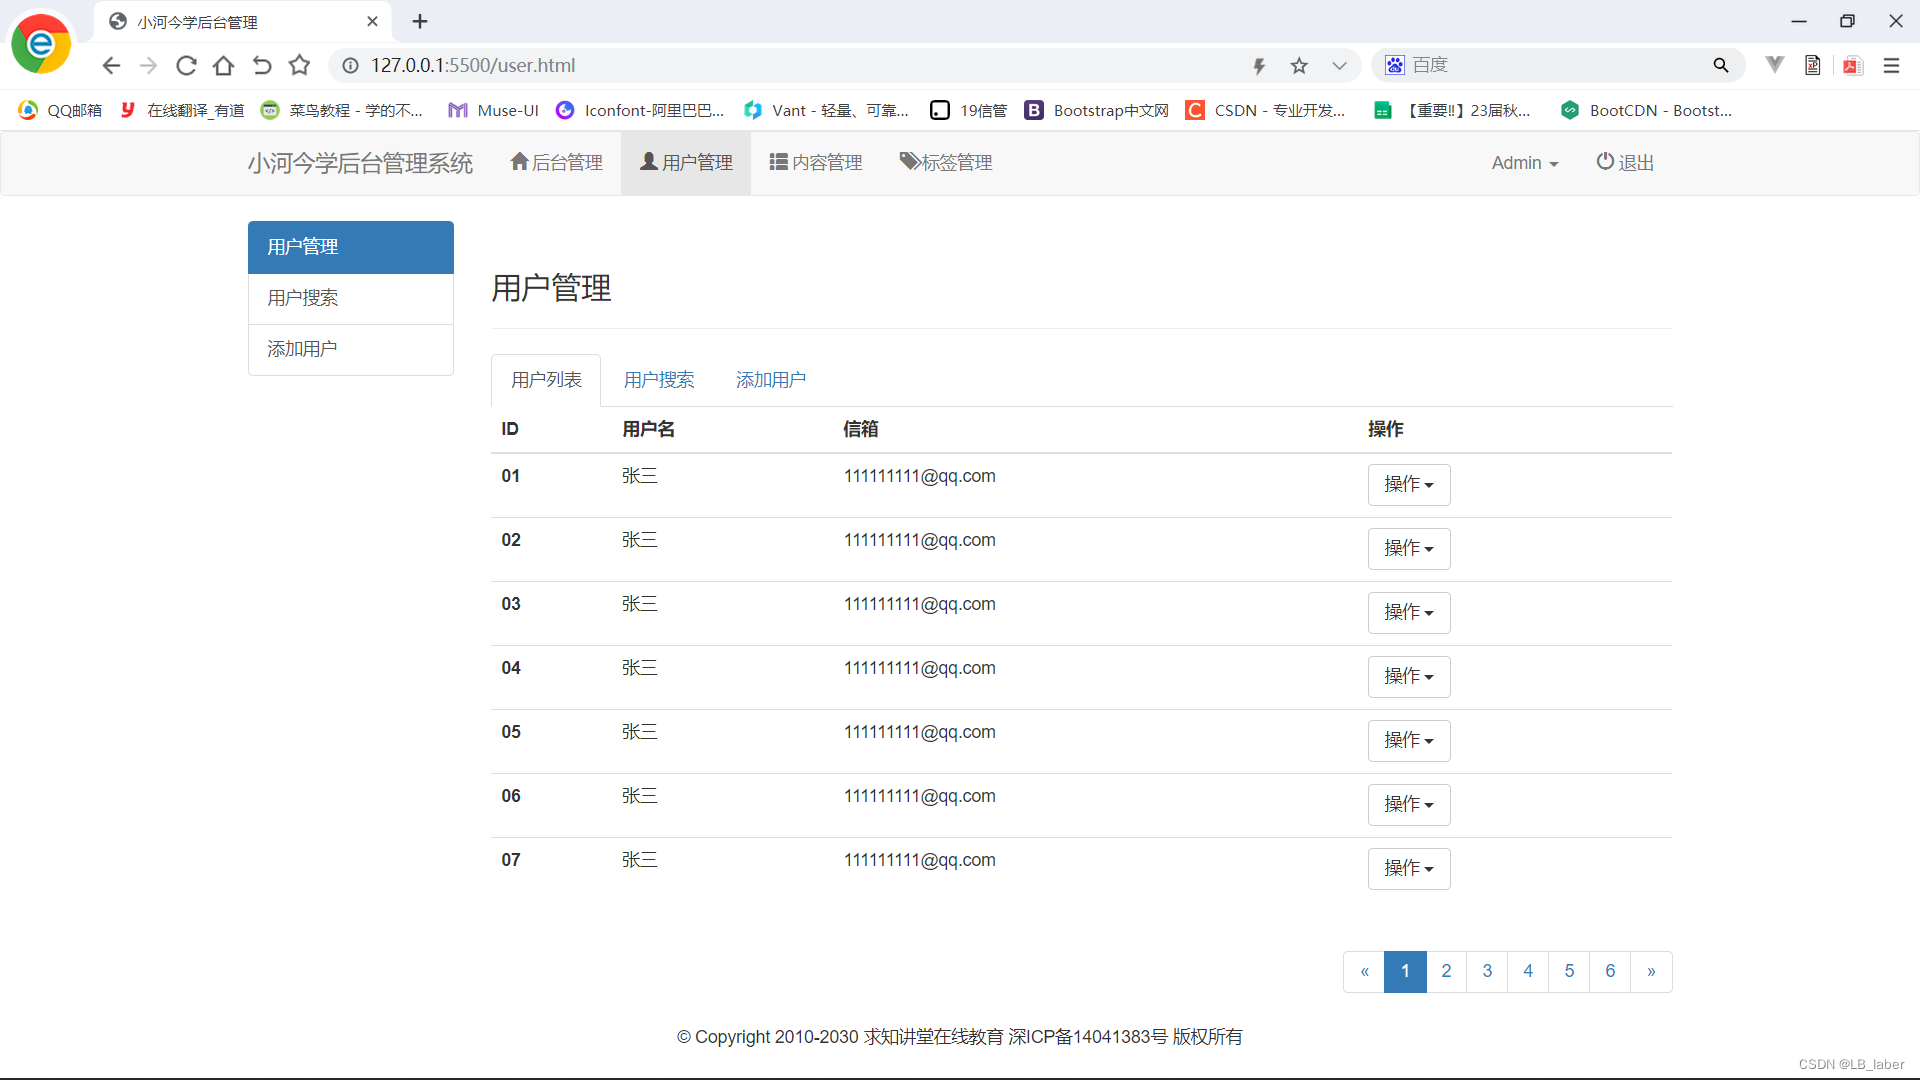
Task: Go to previous page with « button
Action: tap(1364, 972)
